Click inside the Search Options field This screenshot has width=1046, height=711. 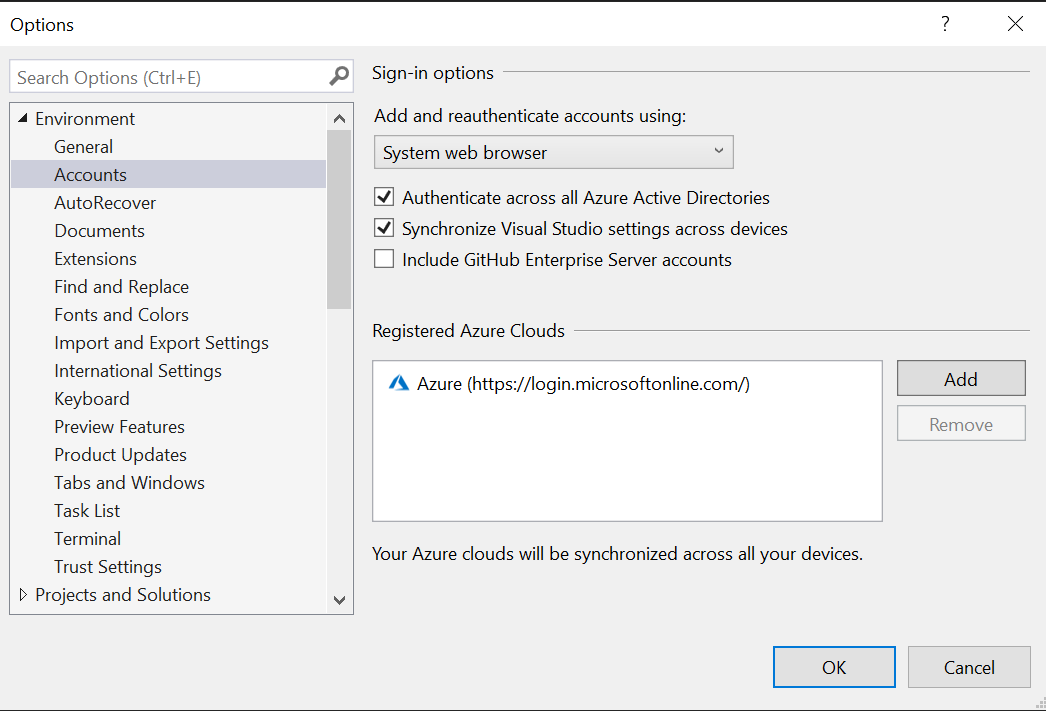(x=160, y=76)
